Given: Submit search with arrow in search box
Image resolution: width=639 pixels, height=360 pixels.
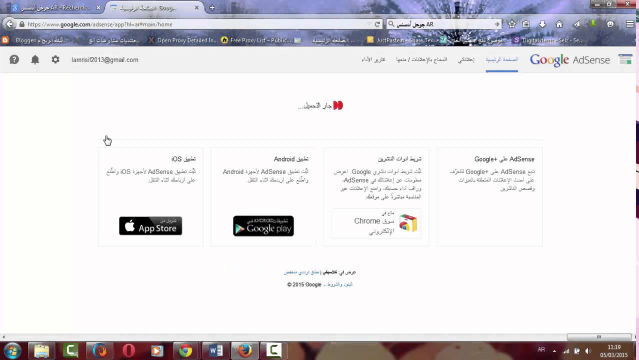Looking at the screenshot, I should pyautogui.click(x=497, y=24).
